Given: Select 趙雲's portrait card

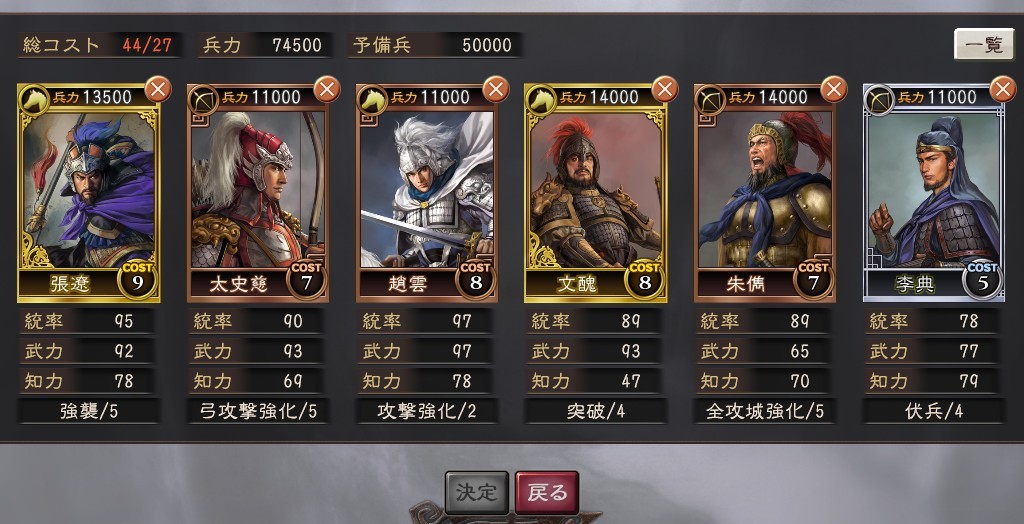Looking at the screenshot, I should coord(427,193).
